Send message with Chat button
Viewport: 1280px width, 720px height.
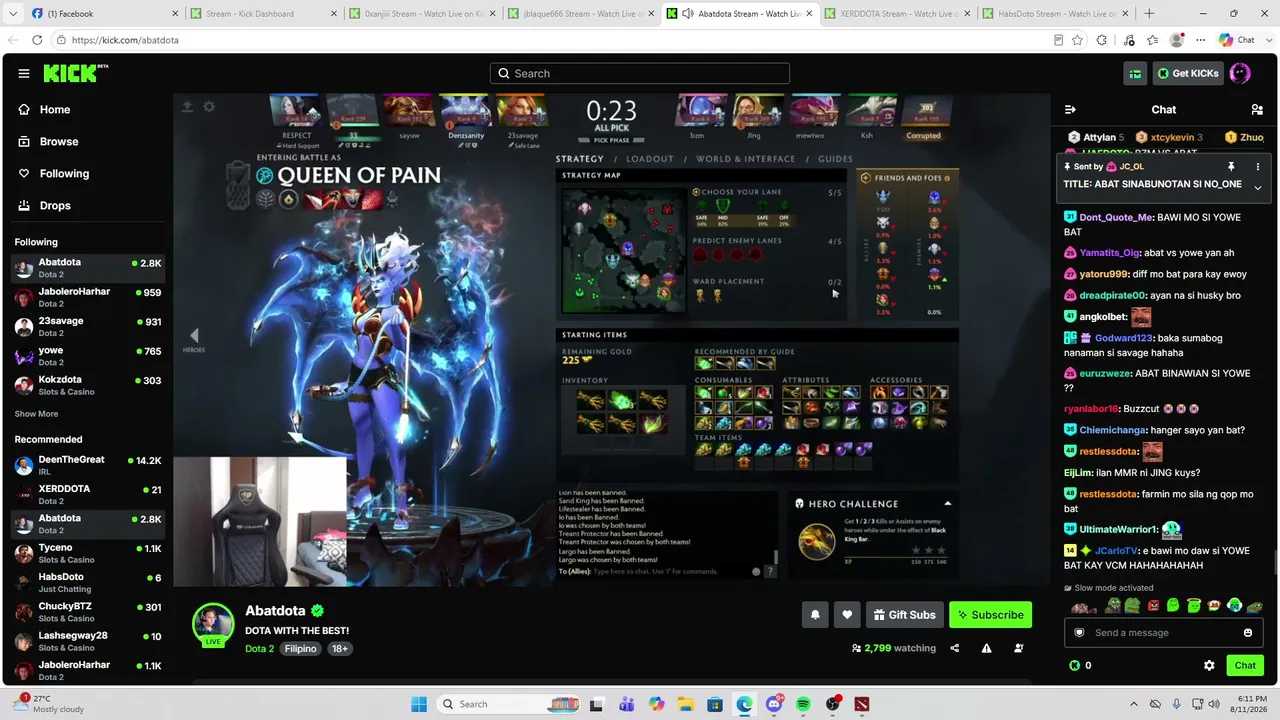pyautogui.click(x=1245, y=665)
